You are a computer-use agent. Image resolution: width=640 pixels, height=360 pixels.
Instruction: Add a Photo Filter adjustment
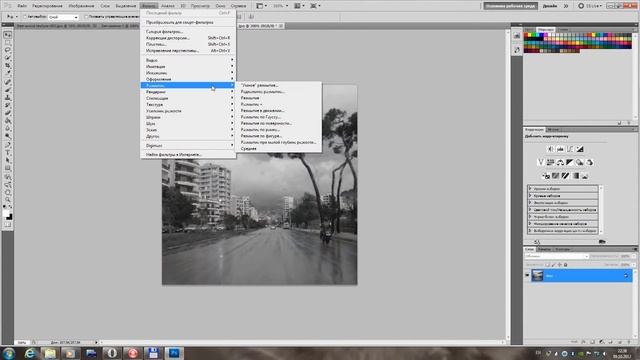coord(580,162)
